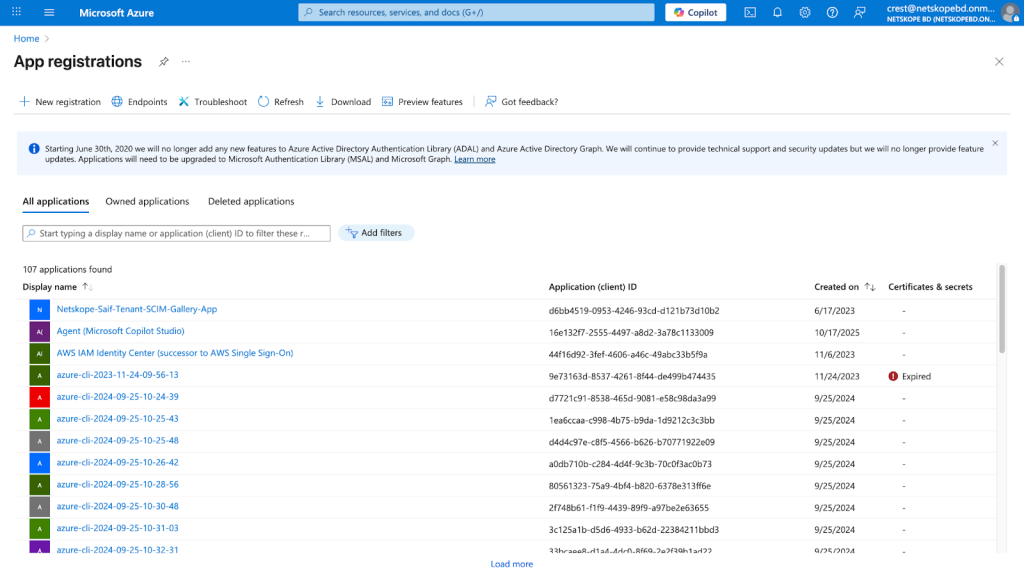Image resolution: width=1024 pixels, height=577 pixels.
Task: Open azure-cli-2024-09-25-10-28-56
Action: 117,485
